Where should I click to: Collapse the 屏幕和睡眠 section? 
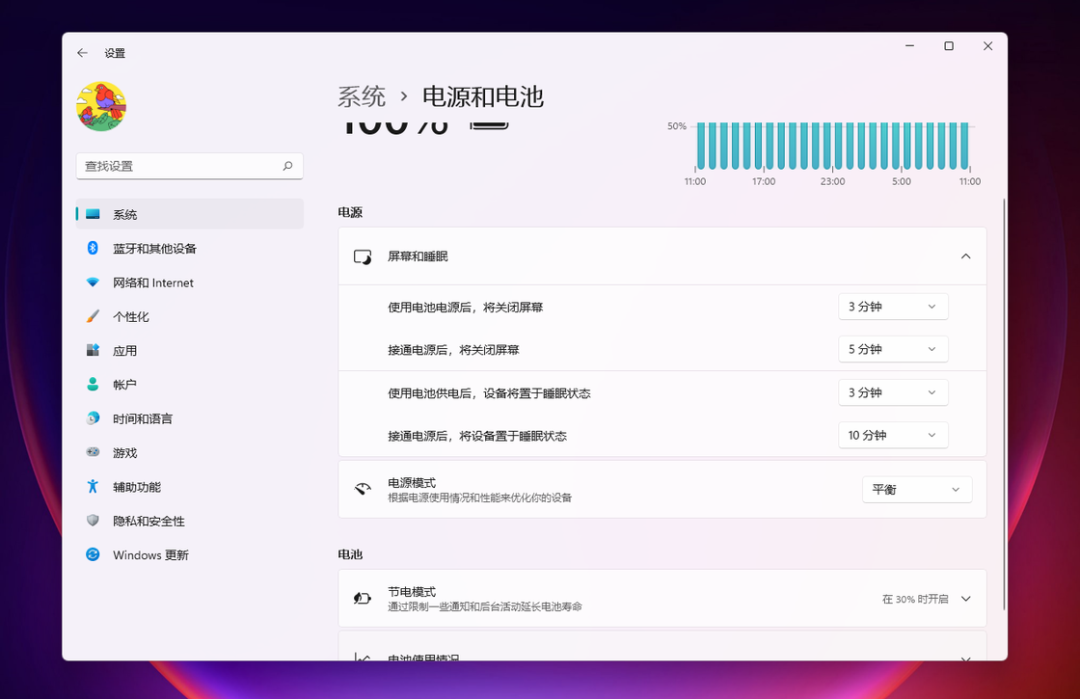point(966,256)
